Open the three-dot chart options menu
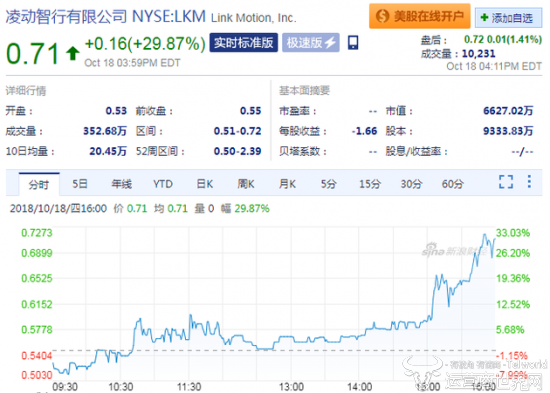This screenshot has height=393, width=550. coord(529,182)
